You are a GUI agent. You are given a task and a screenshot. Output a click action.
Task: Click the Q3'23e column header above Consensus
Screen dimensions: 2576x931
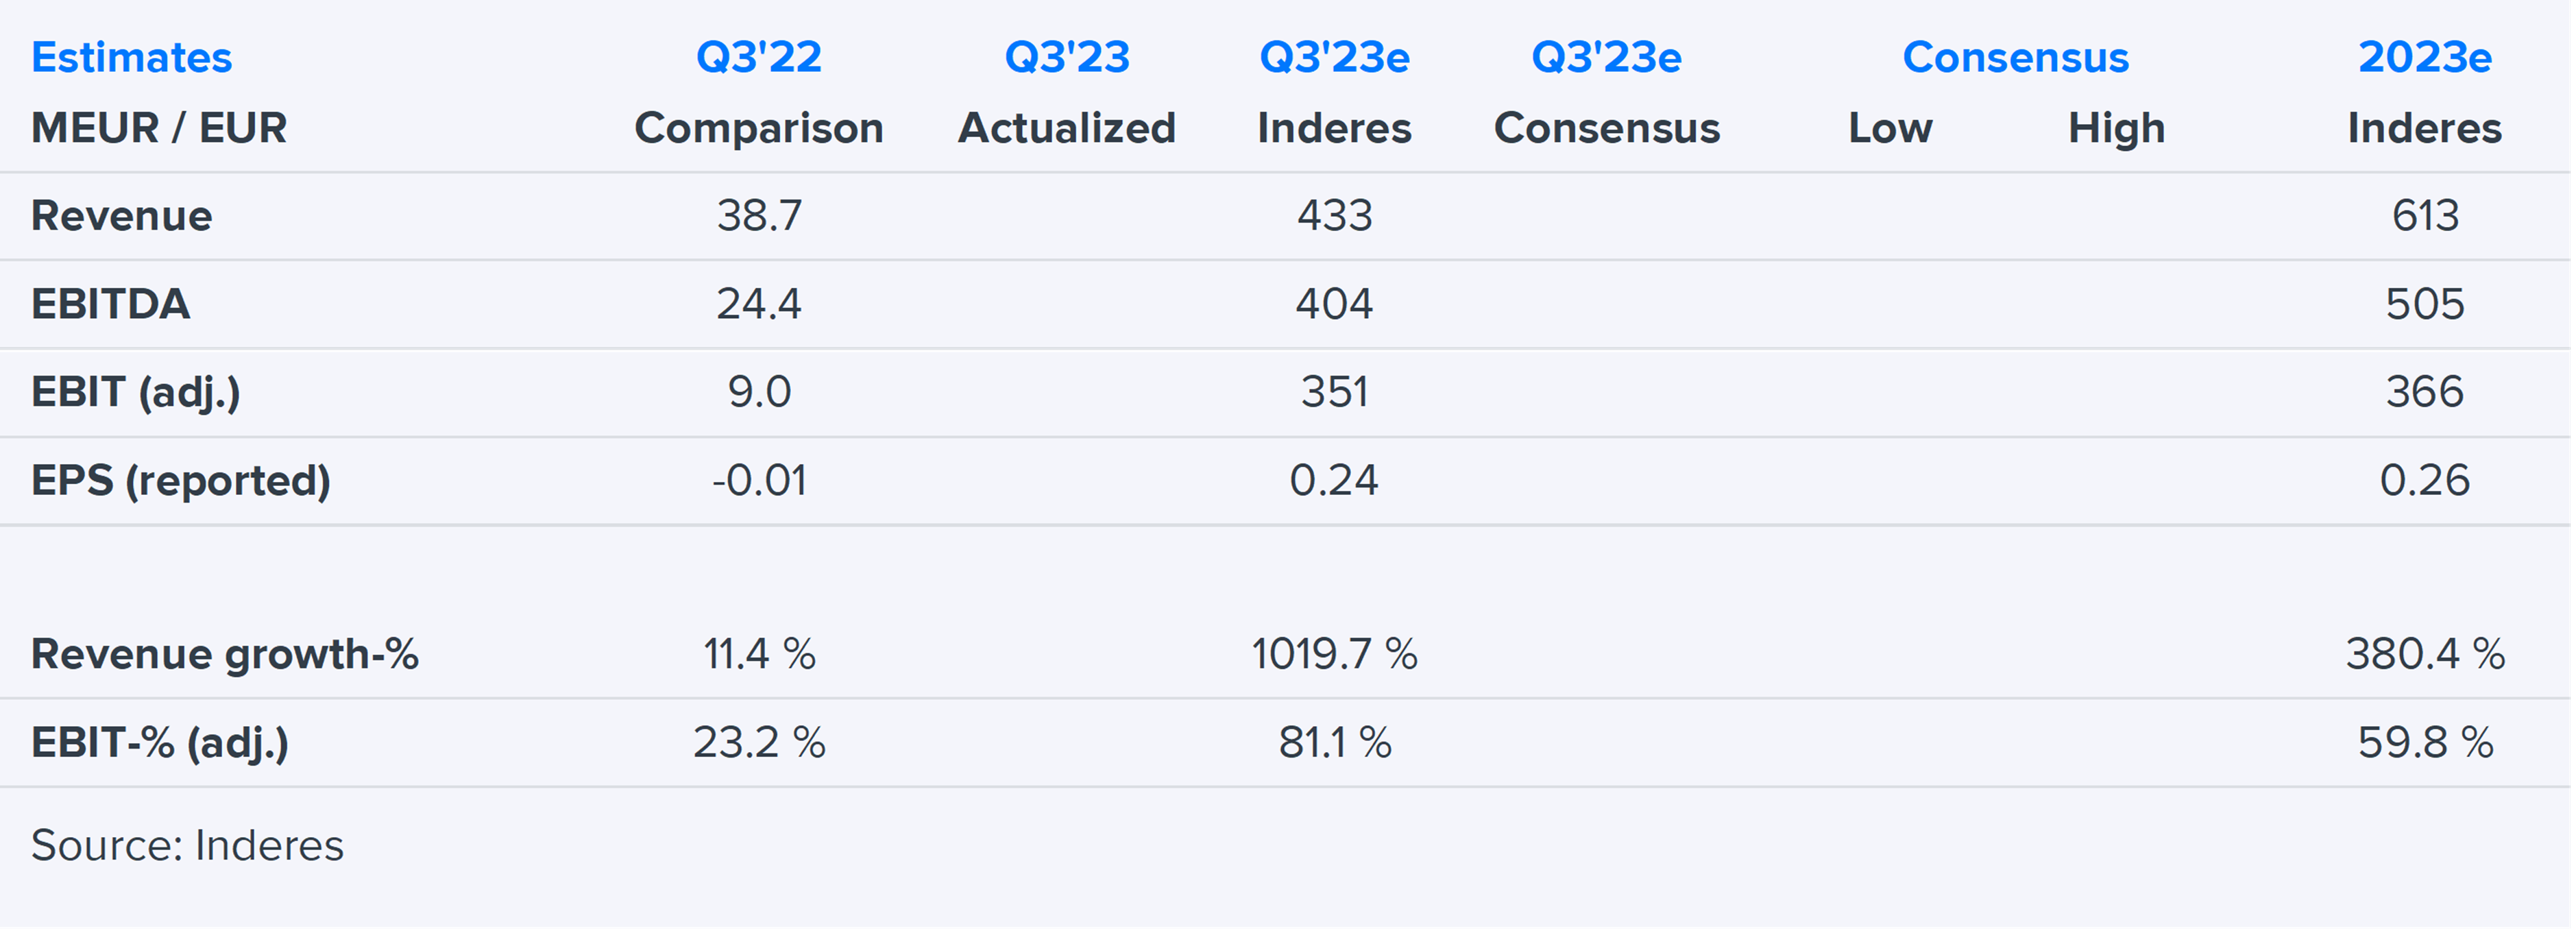1606,57
